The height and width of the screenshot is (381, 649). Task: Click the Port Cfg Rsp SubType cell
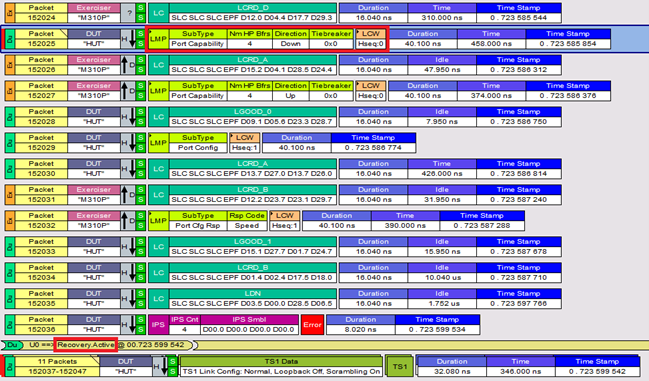198,225
